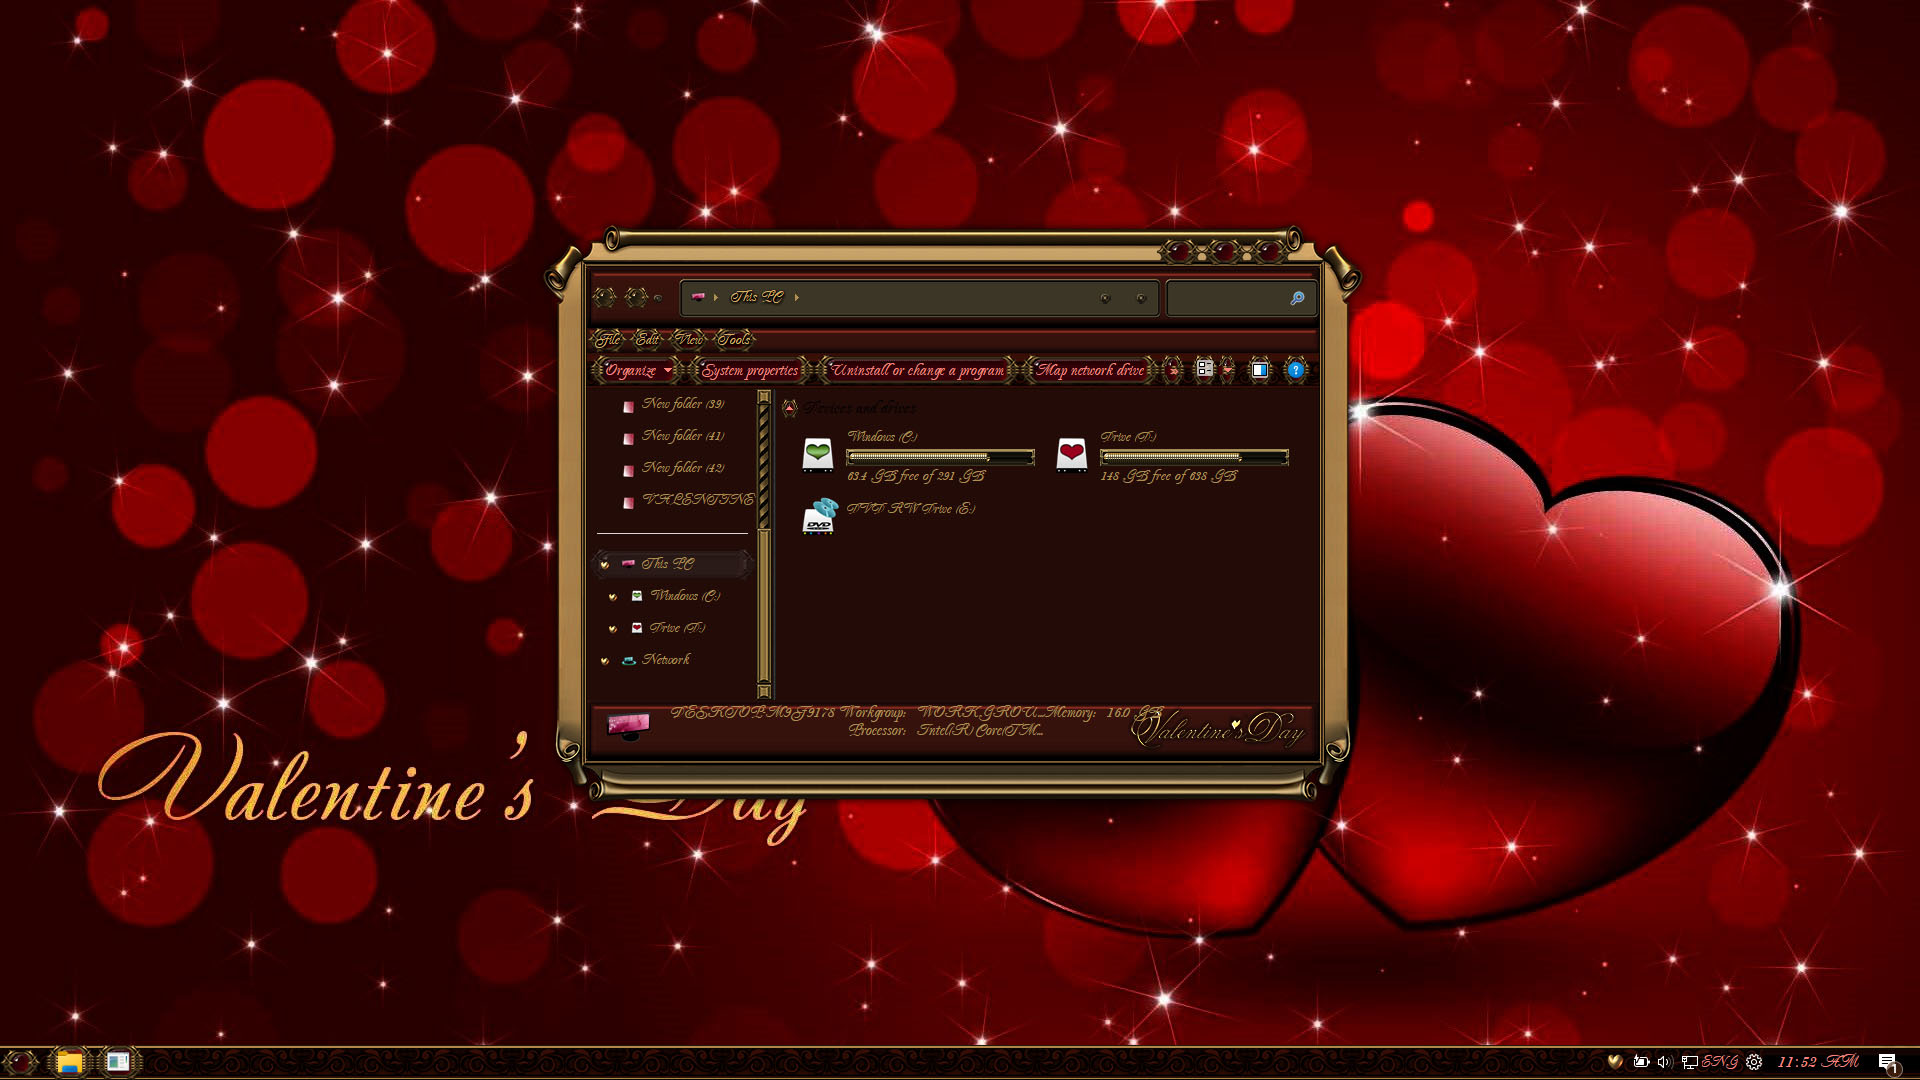The width and height of the screenshot is (1920, 1080).
Task: Collapse the Devices and drives group
Action: pos(790,408)
